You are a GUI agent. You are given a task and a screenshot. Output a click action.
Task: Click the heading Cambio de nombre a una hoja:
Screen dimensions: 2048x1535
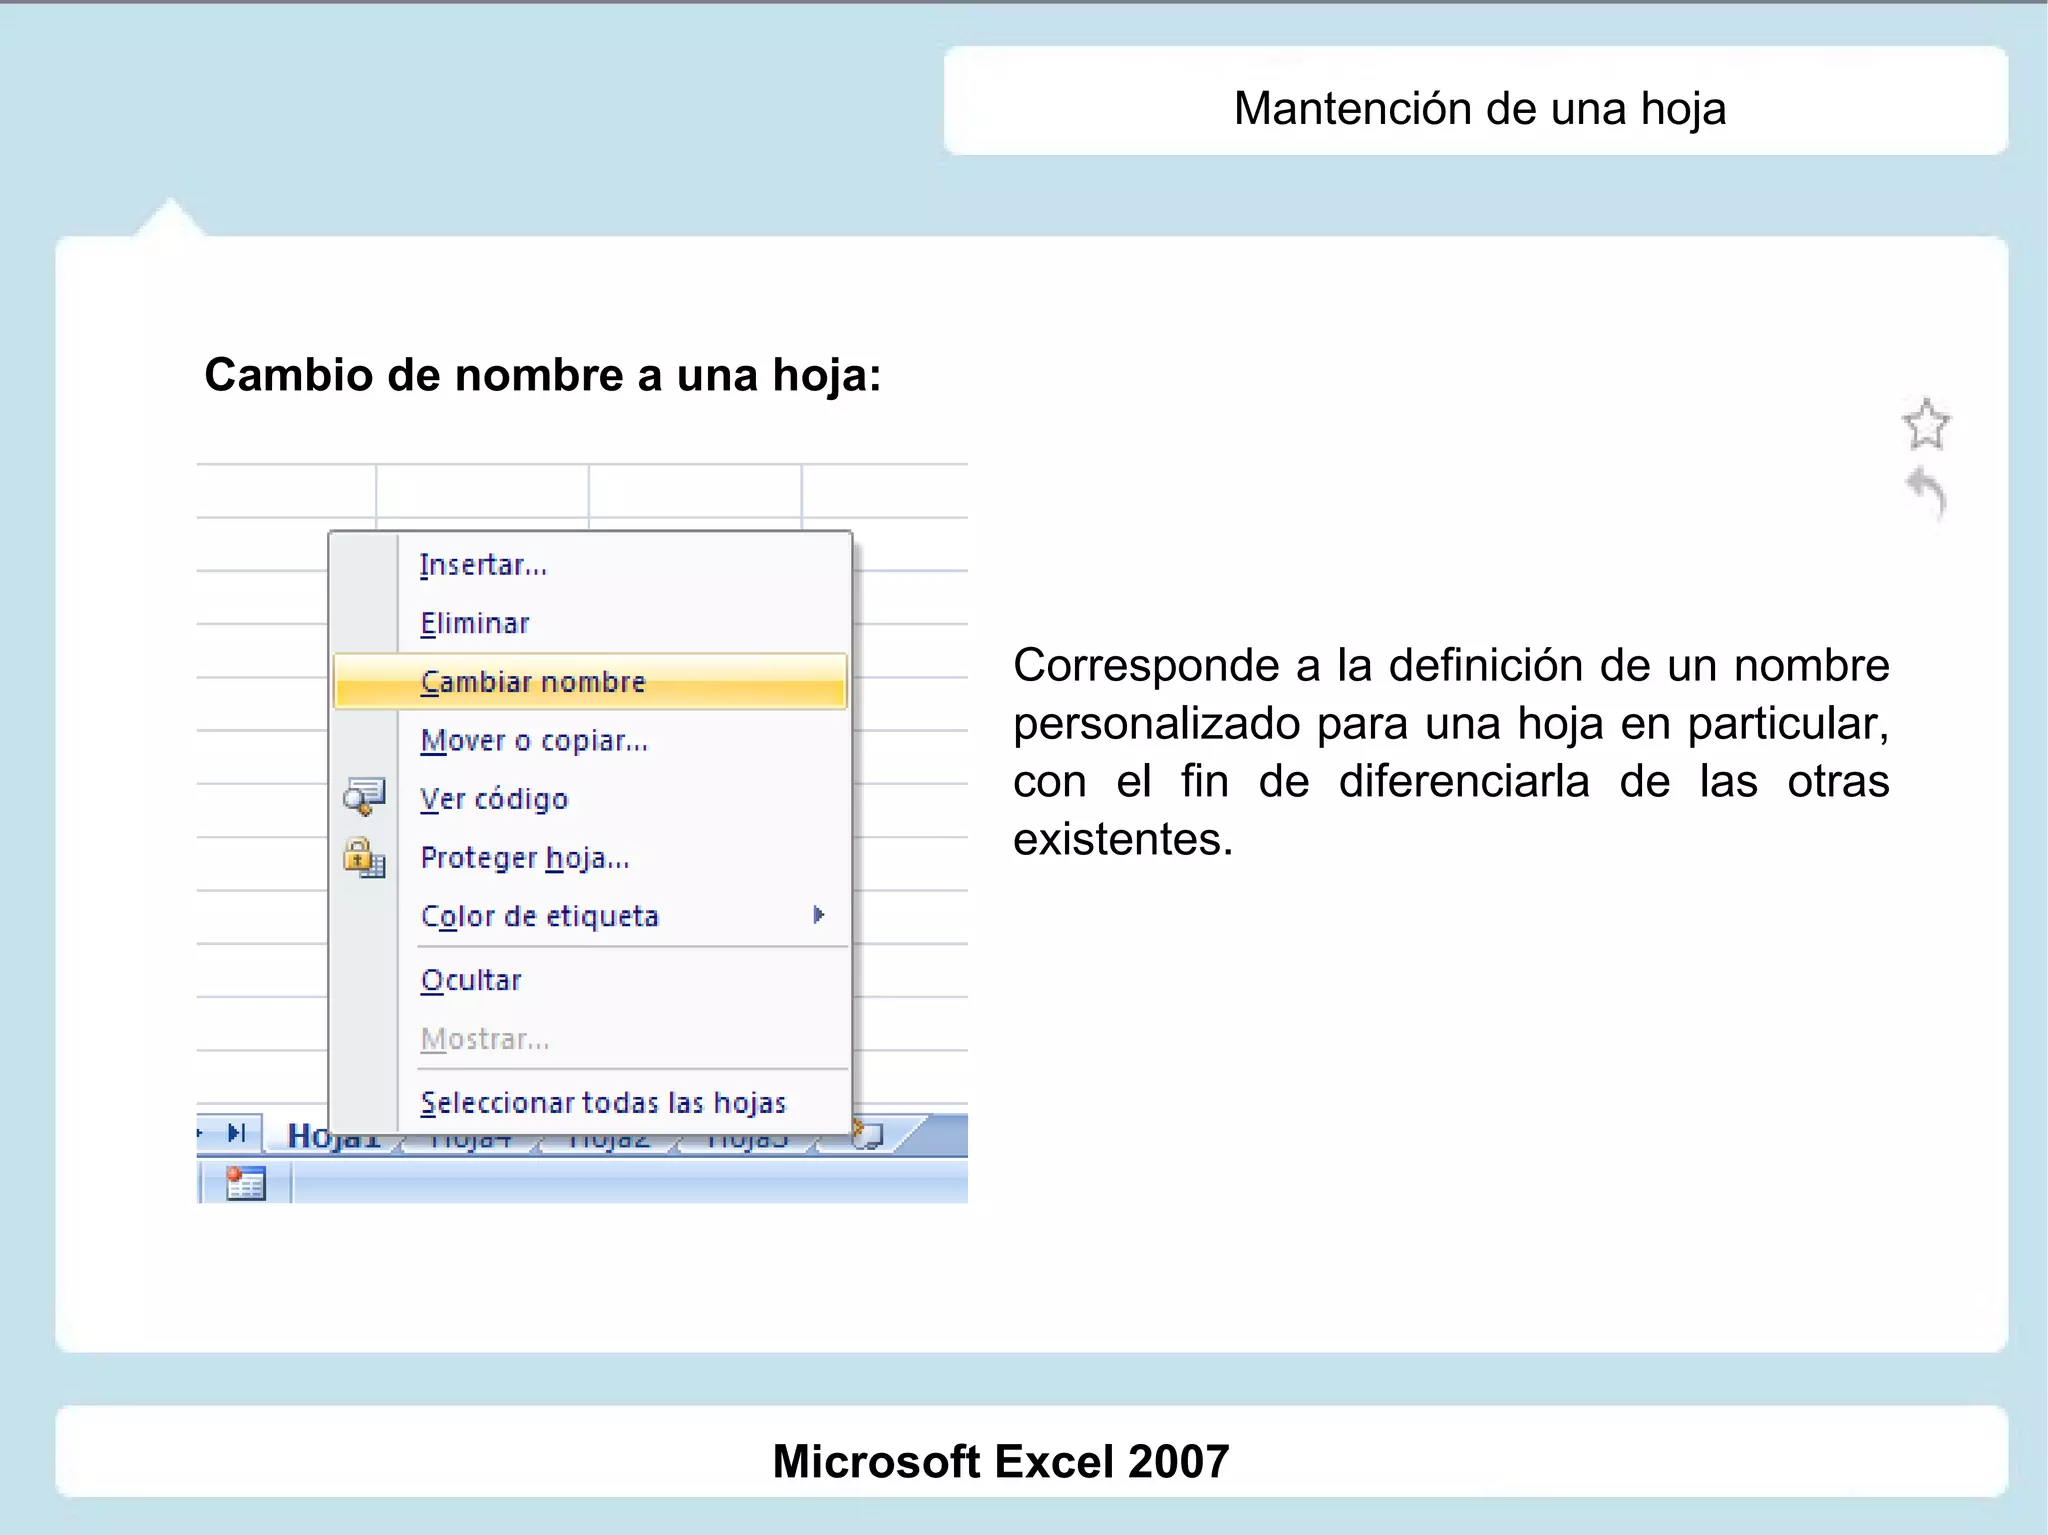[x=543, y=375]
